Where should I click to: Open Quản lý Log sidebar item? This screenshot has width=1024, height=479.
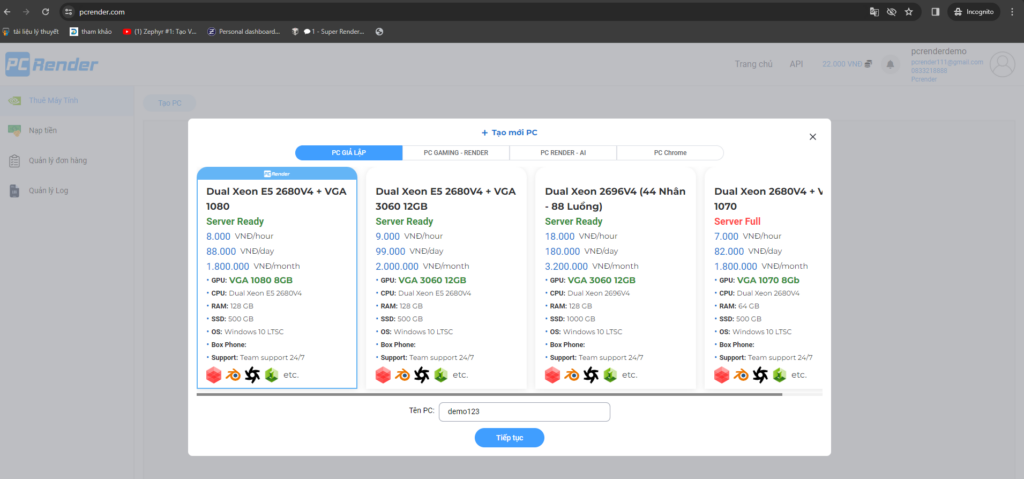tap(67, 191)
